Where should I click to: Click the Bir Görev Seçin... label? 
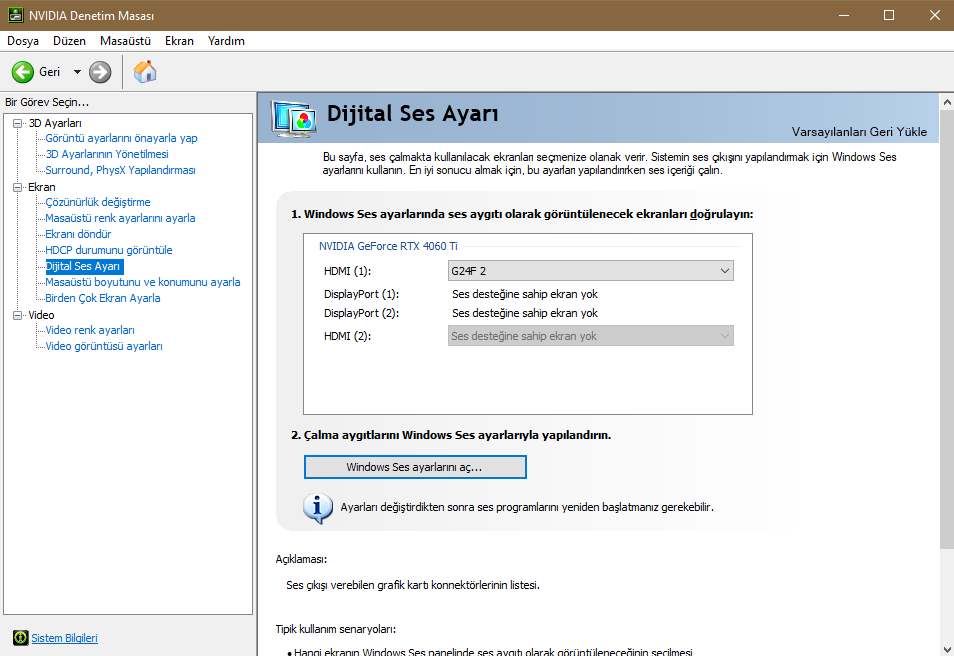[x=47, y=102]
